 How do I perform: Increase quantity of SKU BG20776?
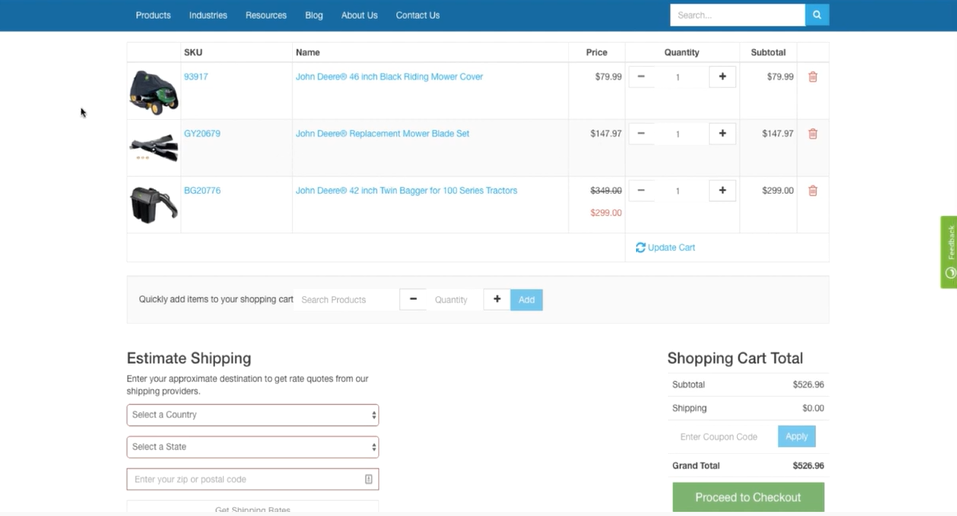(x=722, y=191)
